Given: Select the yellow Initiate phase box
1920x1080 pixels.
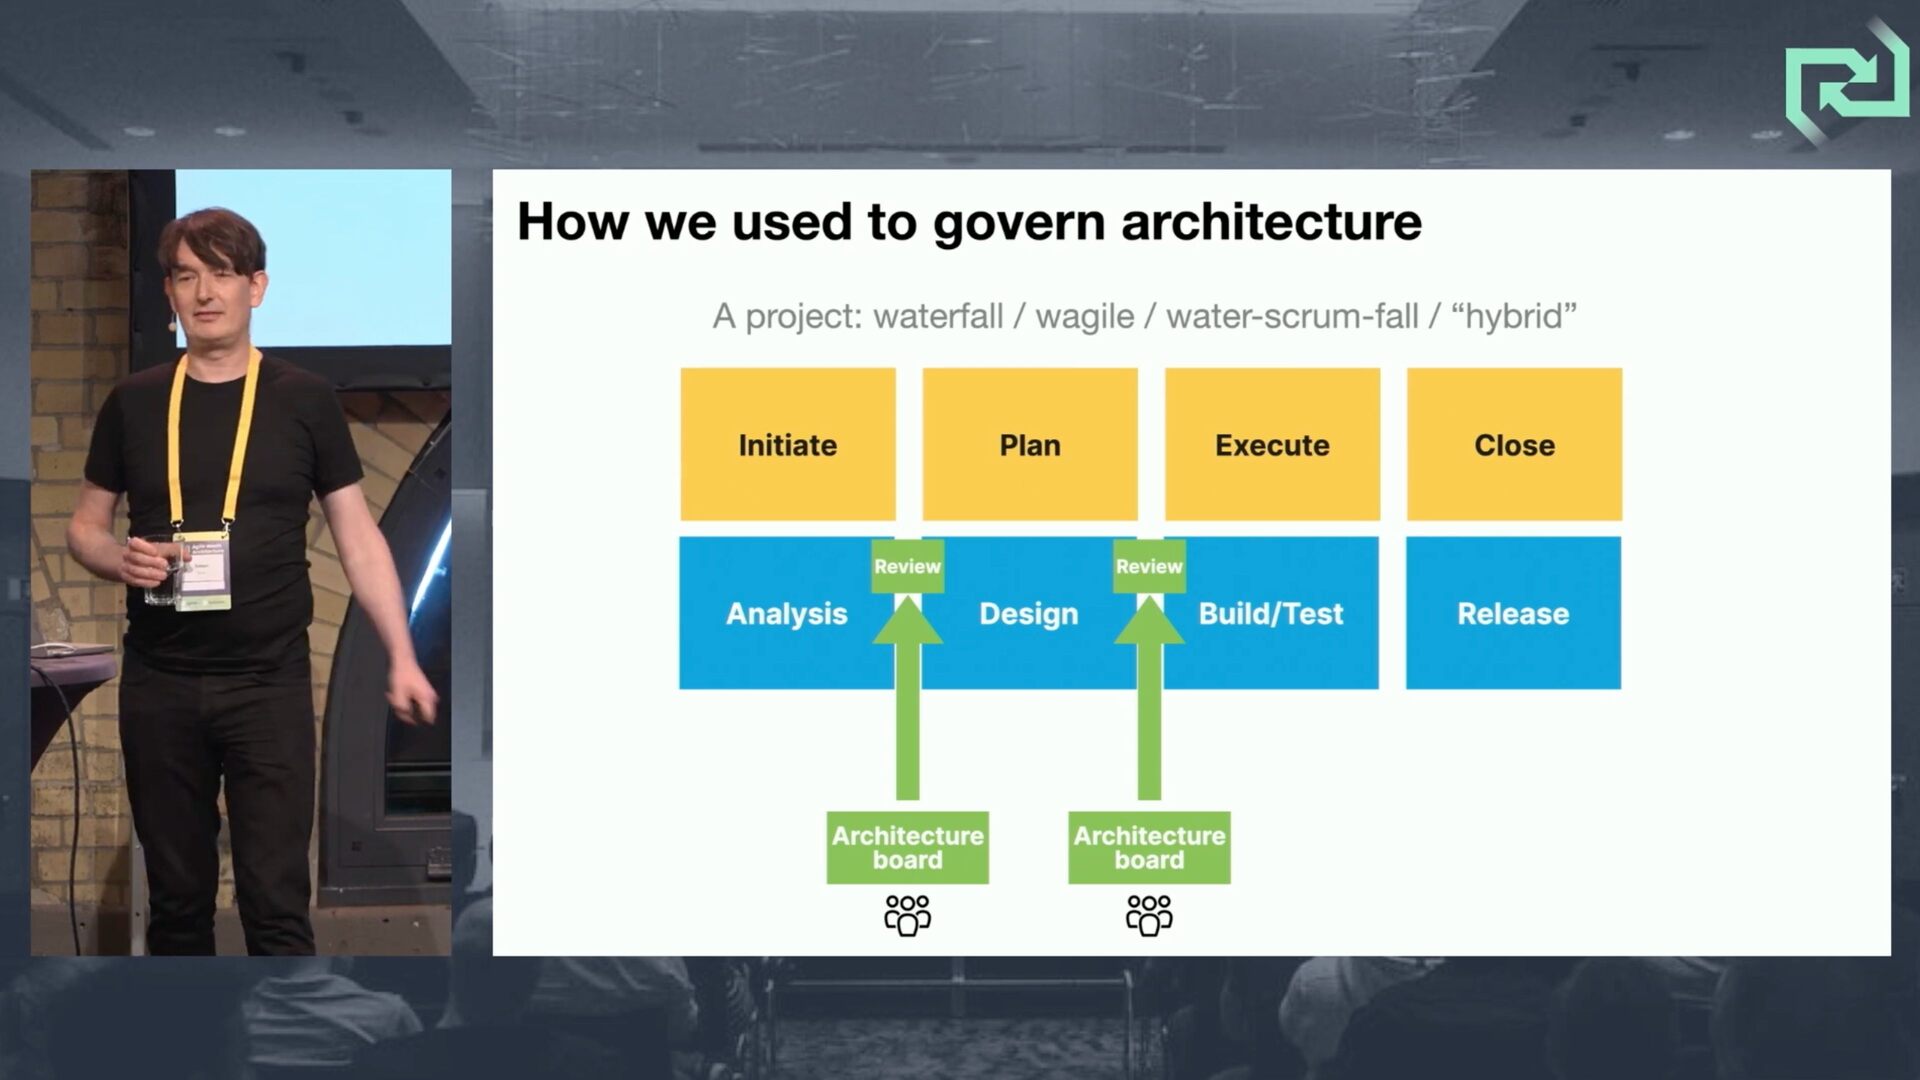Looking at the screenshot, I should pyautogui.click(x=787, y=444).
